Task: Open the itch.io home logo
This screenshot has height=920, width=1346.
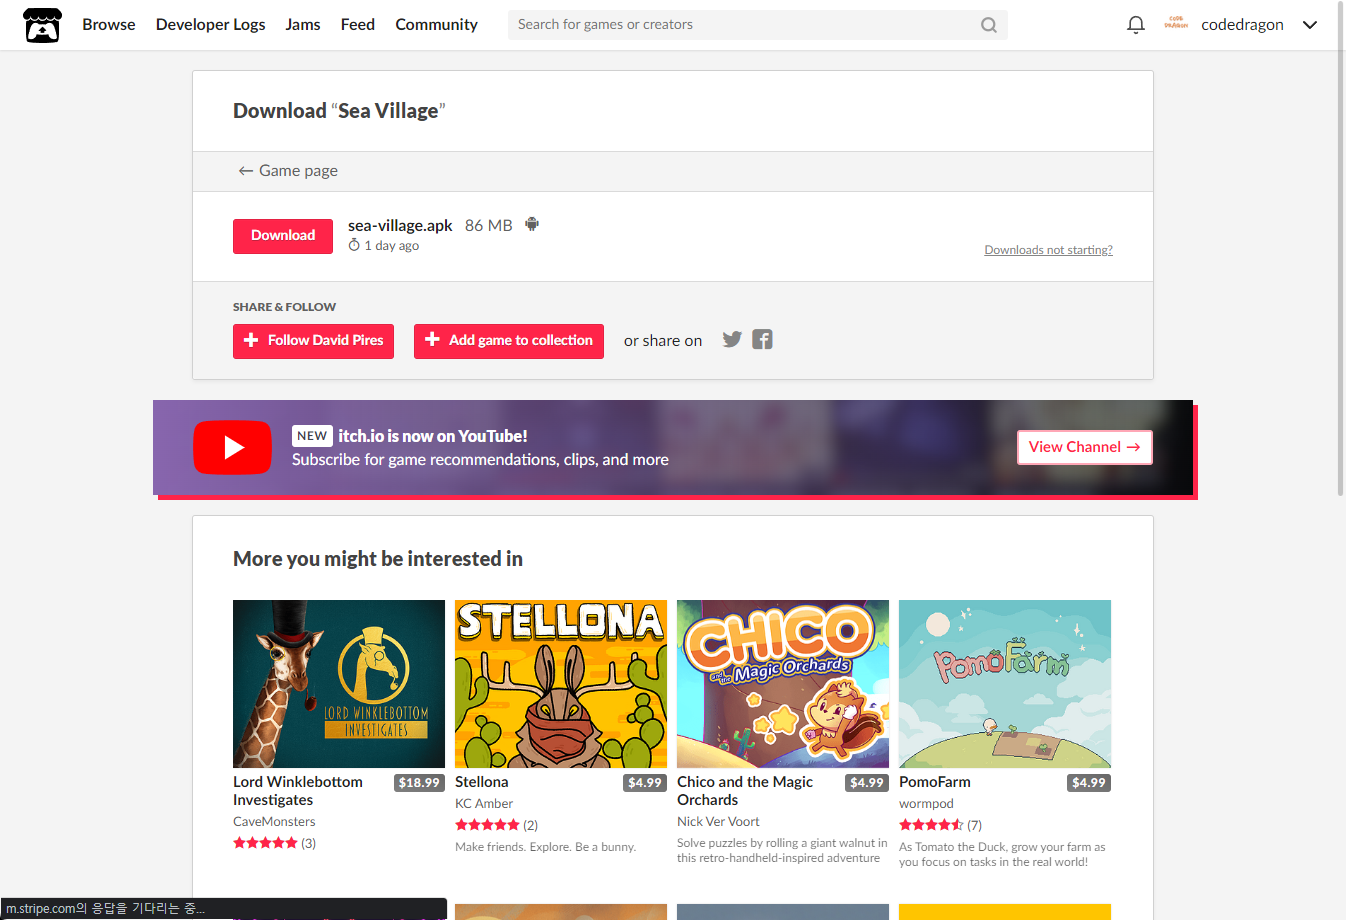Action: tap(42, 25)
